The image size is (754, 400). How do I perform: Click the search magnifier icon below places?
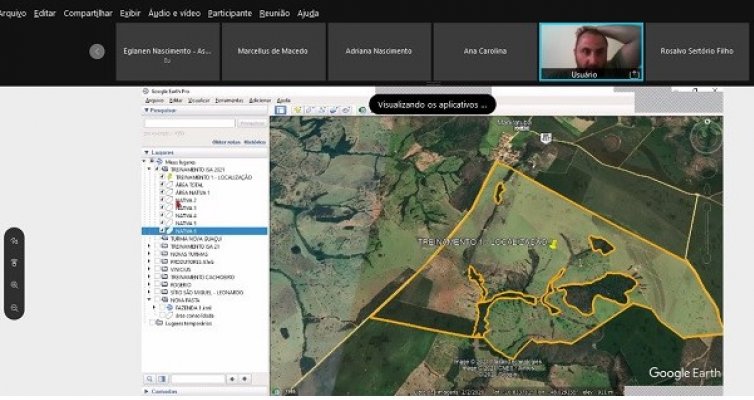150,379
